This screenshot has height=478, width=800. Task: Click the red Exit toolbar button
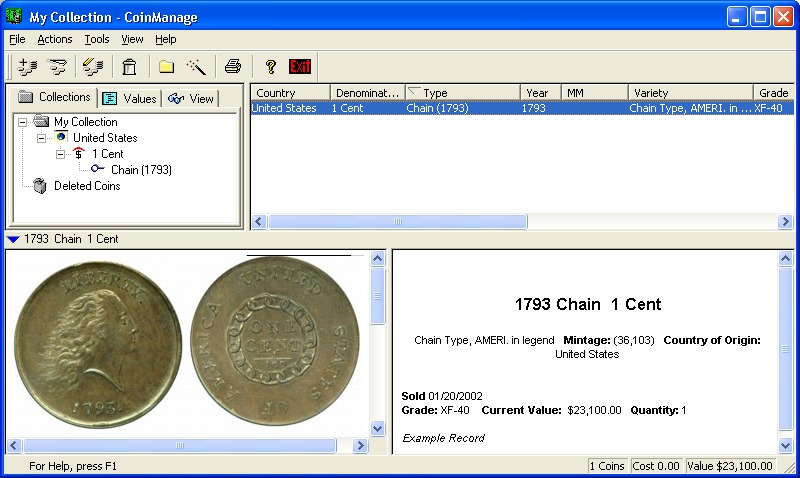(x=300, y=67)
